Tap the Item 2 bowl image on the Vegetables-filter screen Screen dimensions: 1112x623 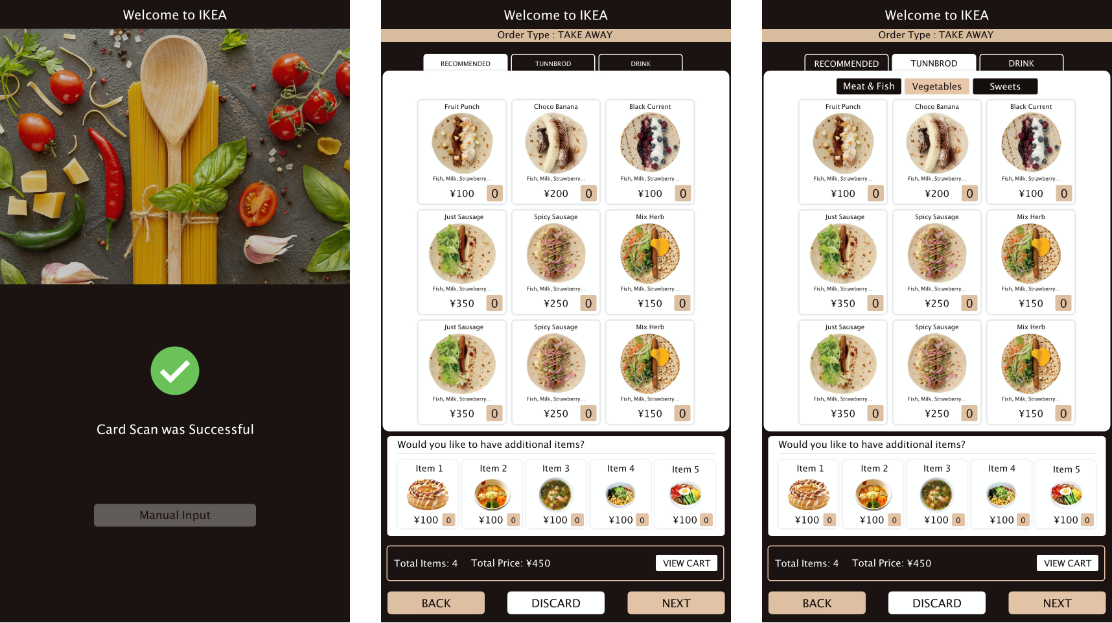(872, 495)
